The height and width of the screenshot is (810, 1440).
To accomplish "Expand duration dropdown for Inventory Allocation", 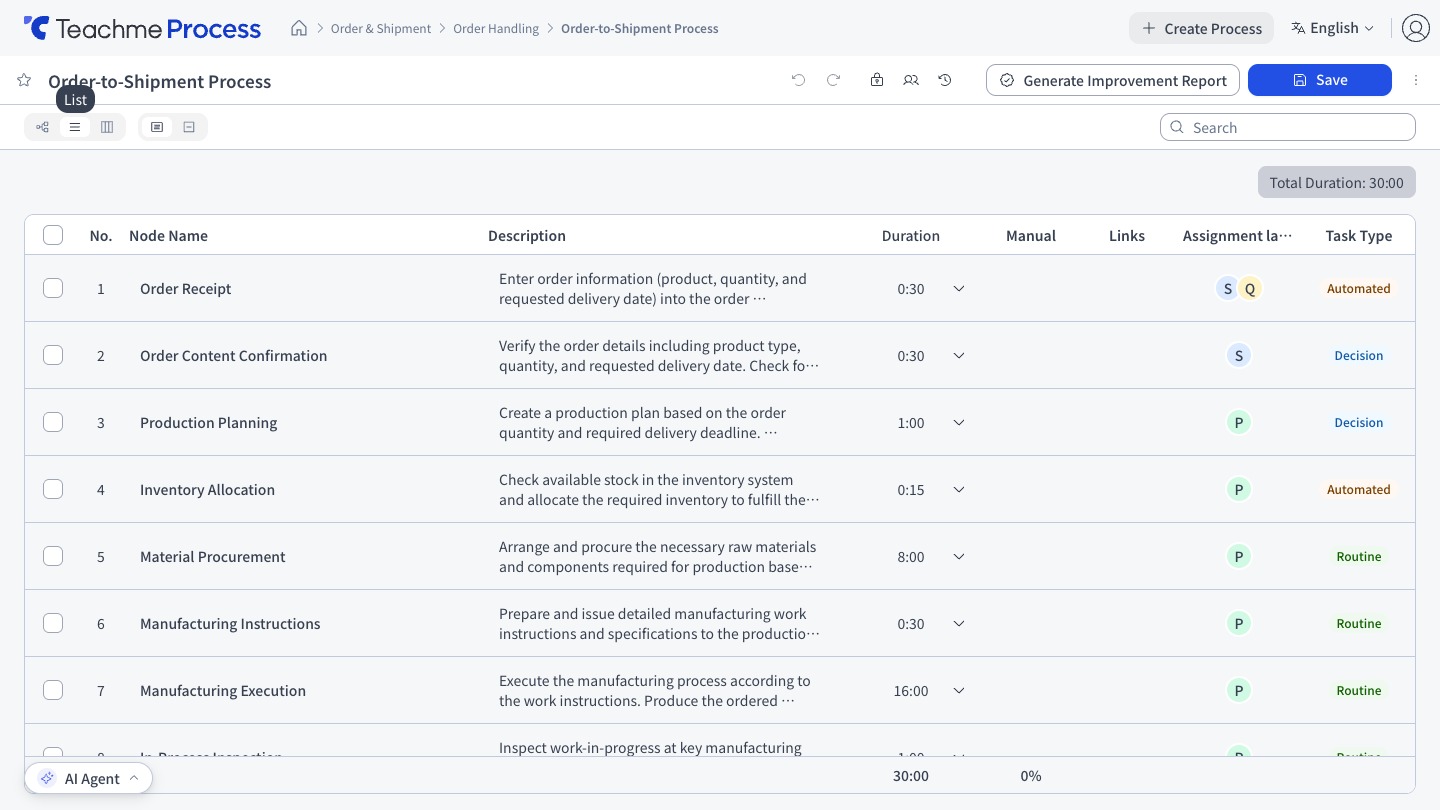I will pyautogui.click(x=959, y=490).
